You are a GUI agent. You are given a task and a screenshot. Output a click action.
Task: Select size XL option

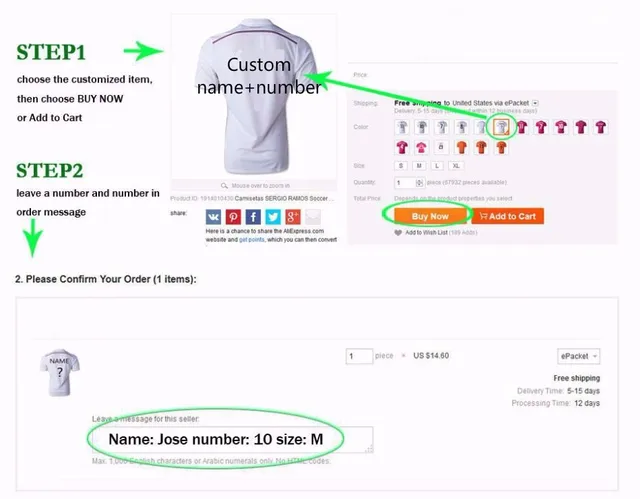[456, 166]
